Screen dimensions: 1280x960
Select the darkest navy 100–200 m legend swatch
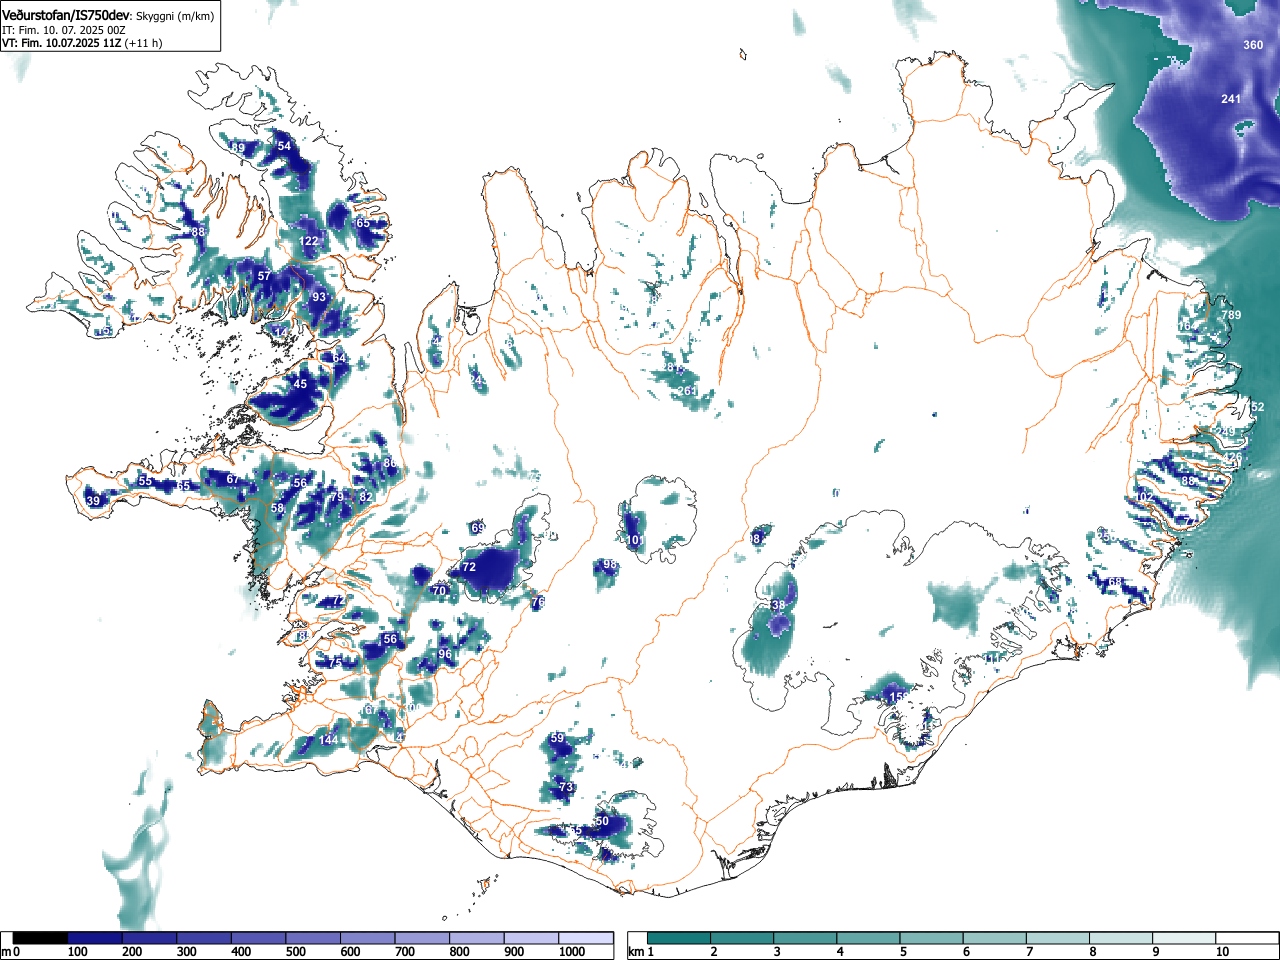[95, 938]
